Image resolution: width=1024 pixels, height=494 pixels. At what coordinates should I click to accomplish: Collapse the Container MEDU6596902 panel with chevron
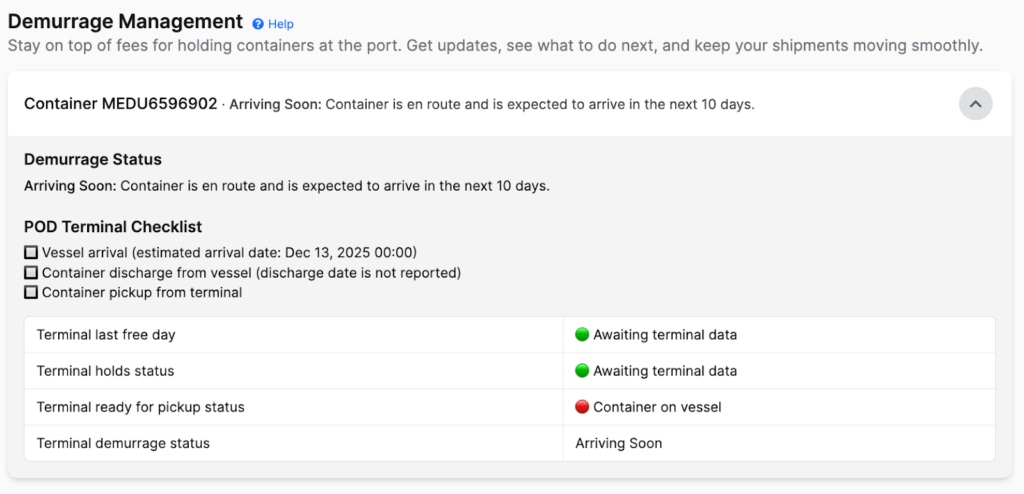975,103
